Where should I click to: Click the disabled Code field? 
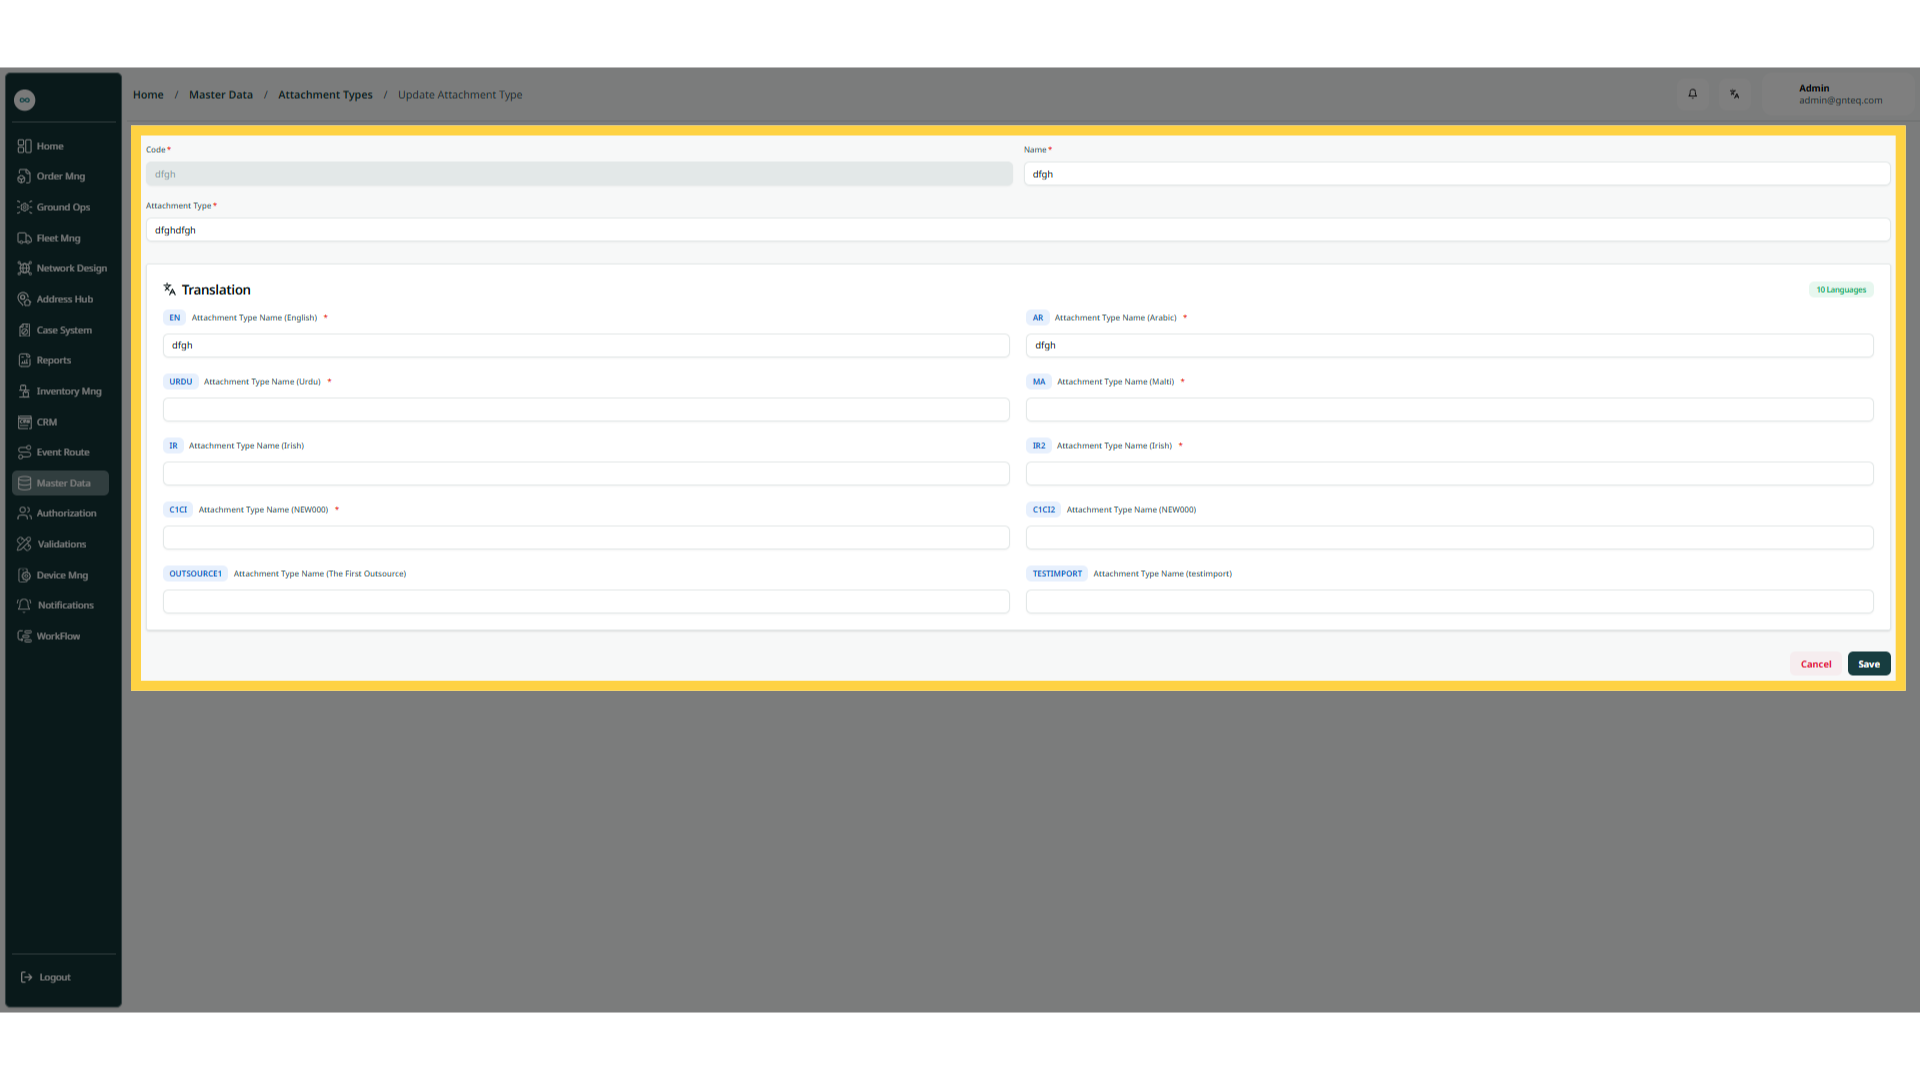[x=579, y=174]
